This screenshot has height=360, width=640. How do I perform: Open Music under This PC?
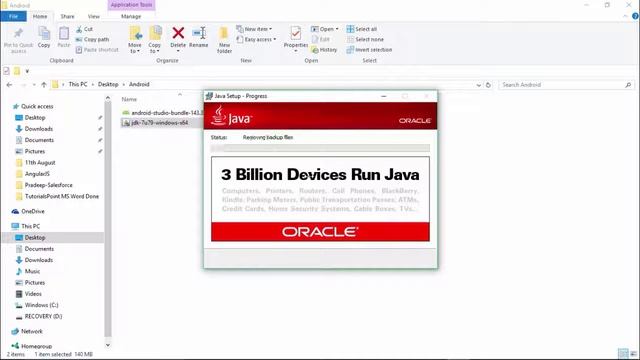(x=32, y=271)
